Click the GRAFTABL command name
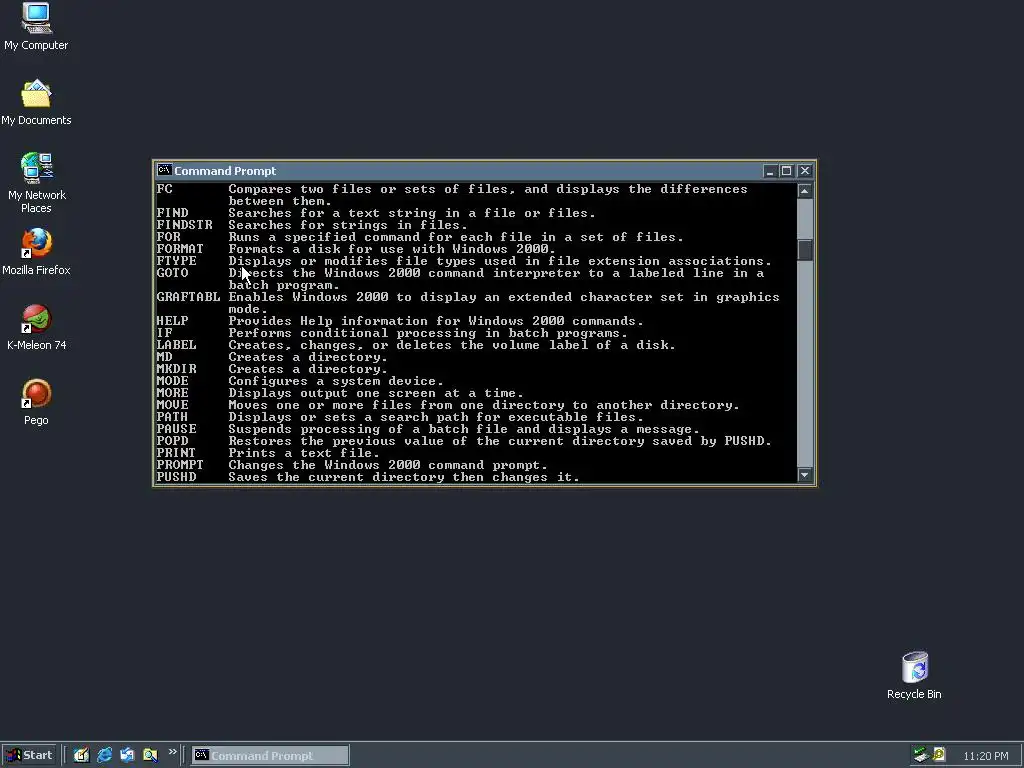The width and height of the screenshot is (1024, 768). pos(189,297)
